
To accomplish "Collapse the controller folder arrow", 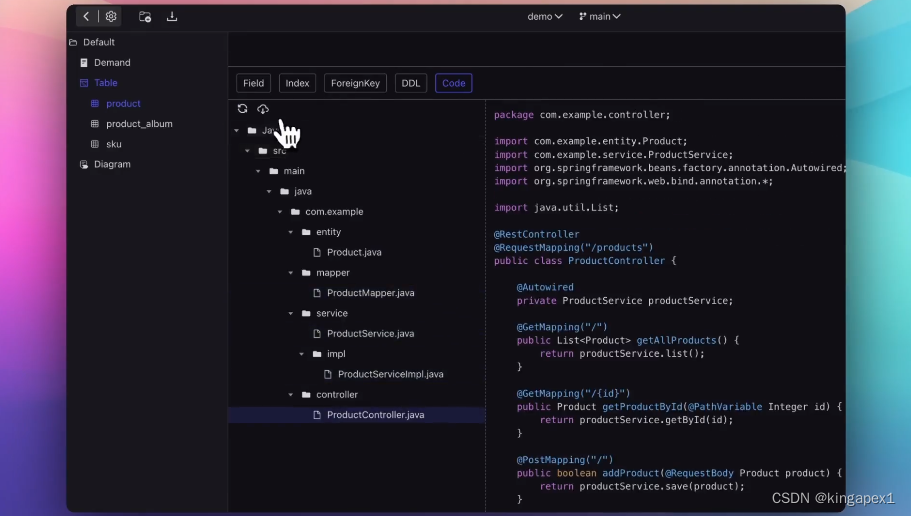I will (x=290, y=395).
